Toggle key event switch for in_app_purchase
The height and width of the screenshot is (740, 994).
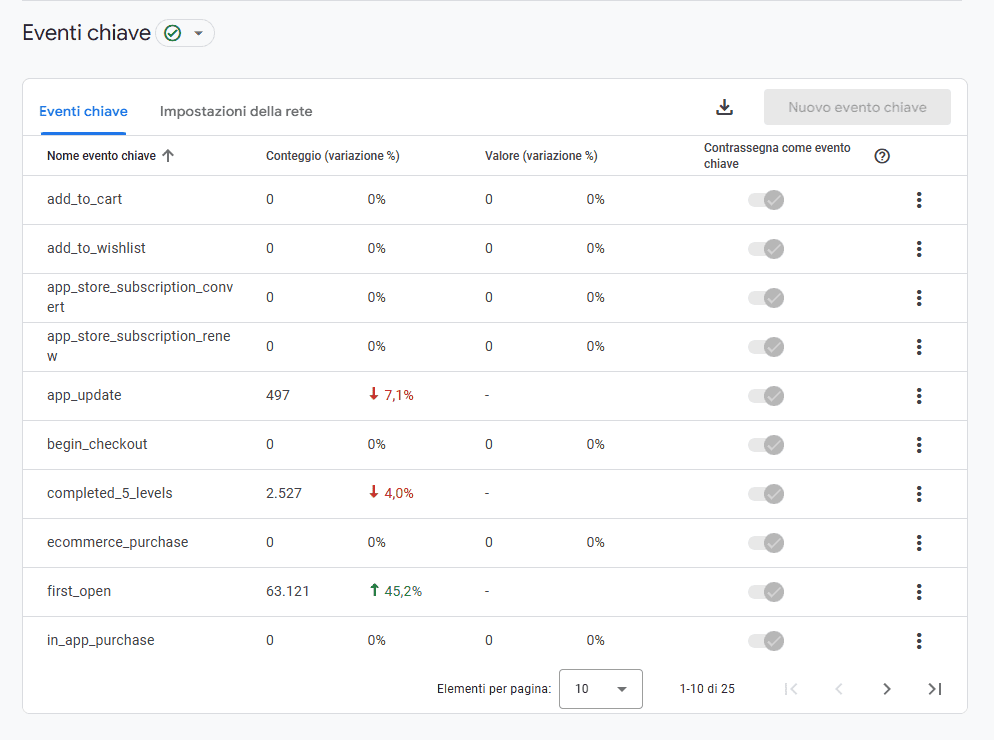[766, 640]
